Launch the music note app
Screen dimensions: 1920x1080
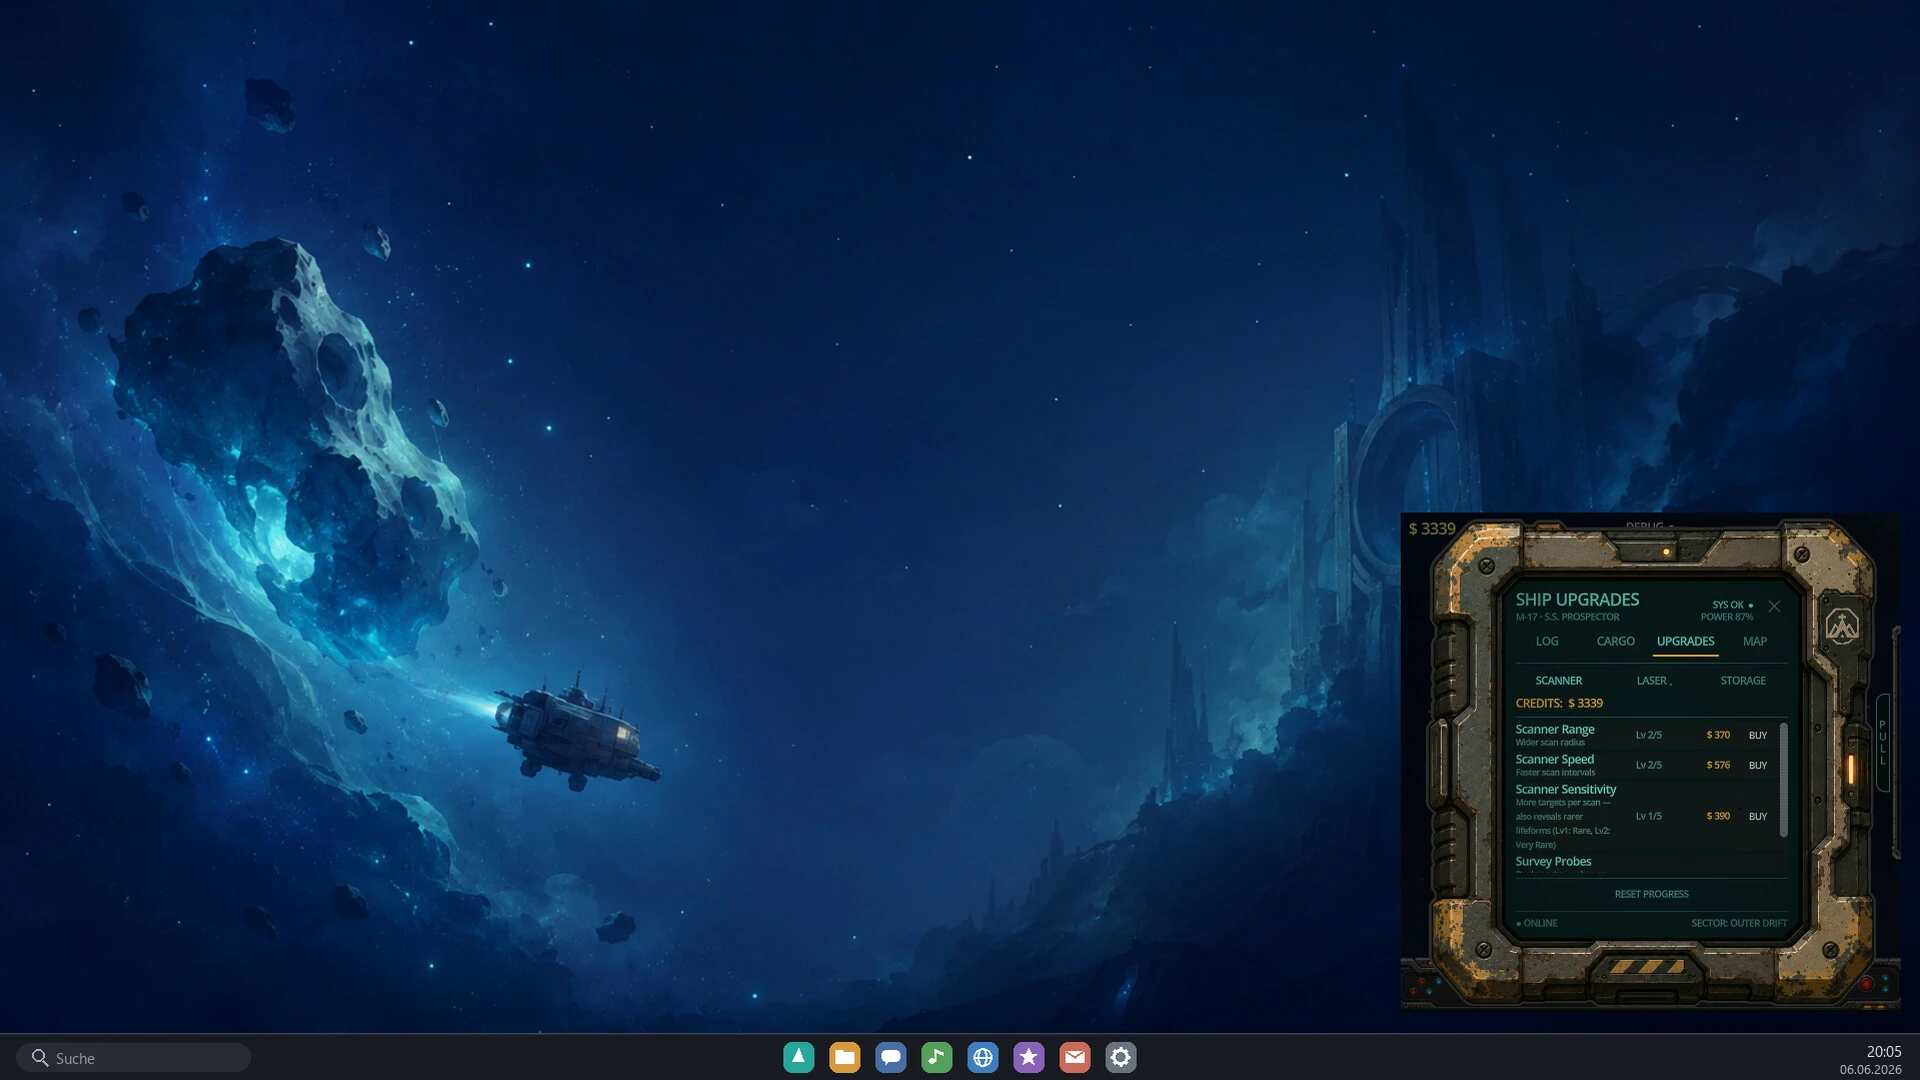(x=936, y=1057)
